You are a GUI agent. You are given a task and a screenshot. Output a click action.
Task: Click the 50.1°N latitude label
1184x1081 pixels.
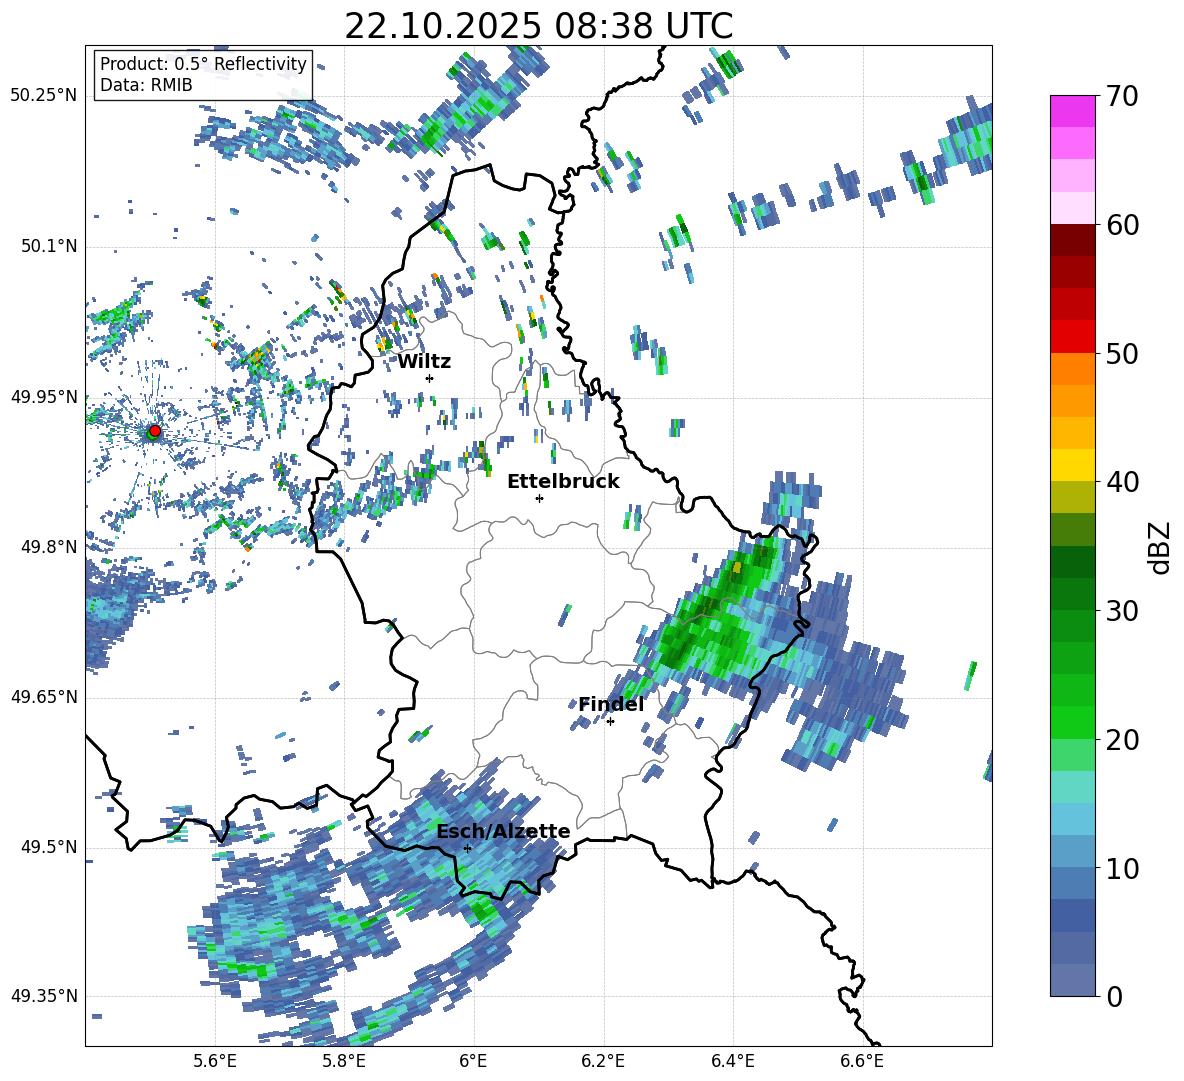pos(48,247)
